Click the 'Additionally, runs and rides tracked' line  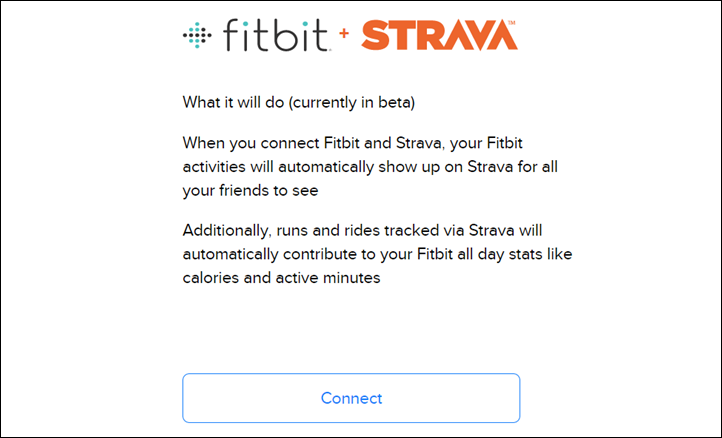click(x=362, y=230)
